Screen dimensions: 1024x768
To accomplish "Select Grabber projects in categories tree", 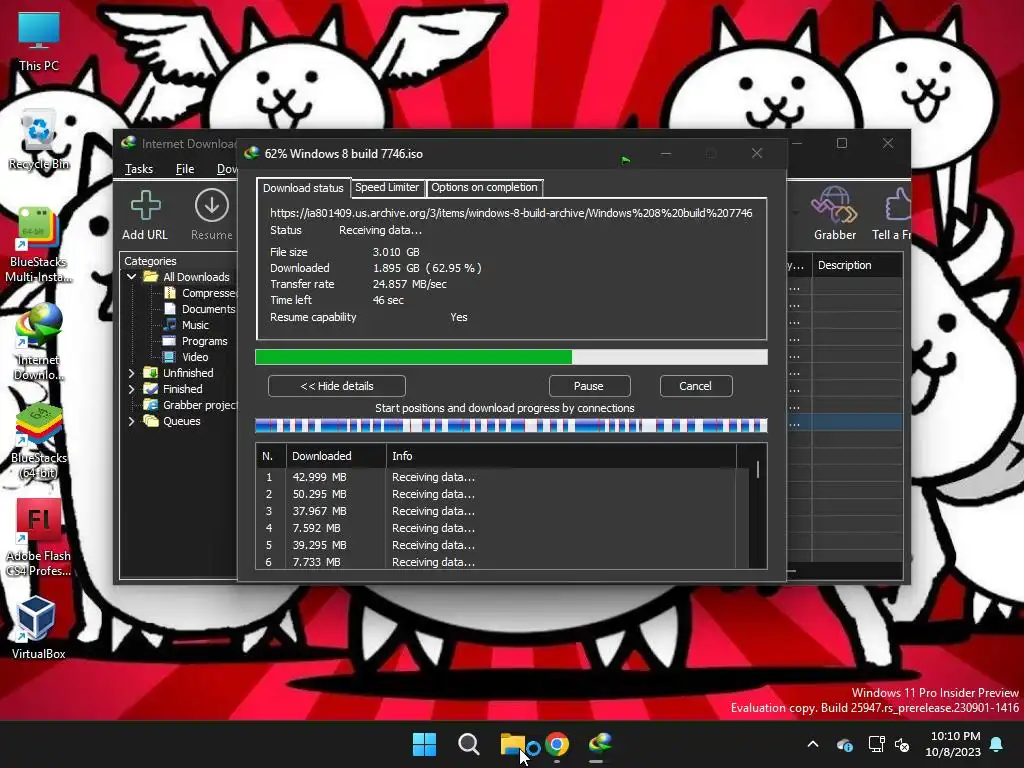I will click(x=191, y=405).
